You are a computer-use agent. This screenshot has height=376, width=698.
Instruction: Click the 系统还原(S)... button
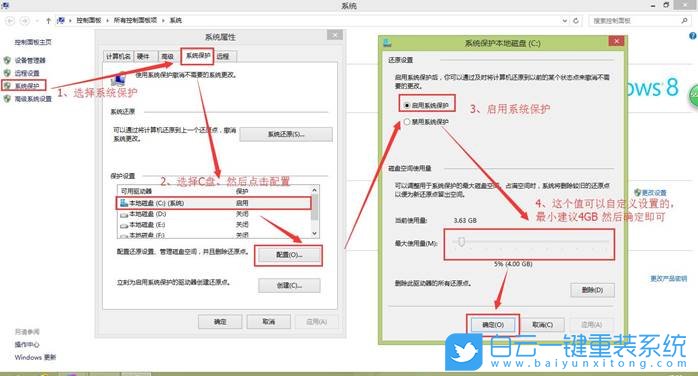[x=286, y=134]
